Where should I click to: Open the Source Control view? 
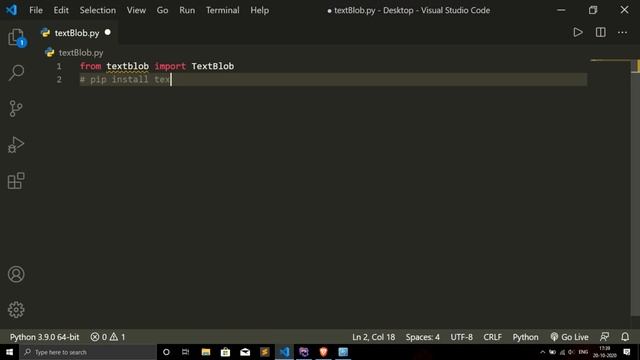(x=16, y=109)
